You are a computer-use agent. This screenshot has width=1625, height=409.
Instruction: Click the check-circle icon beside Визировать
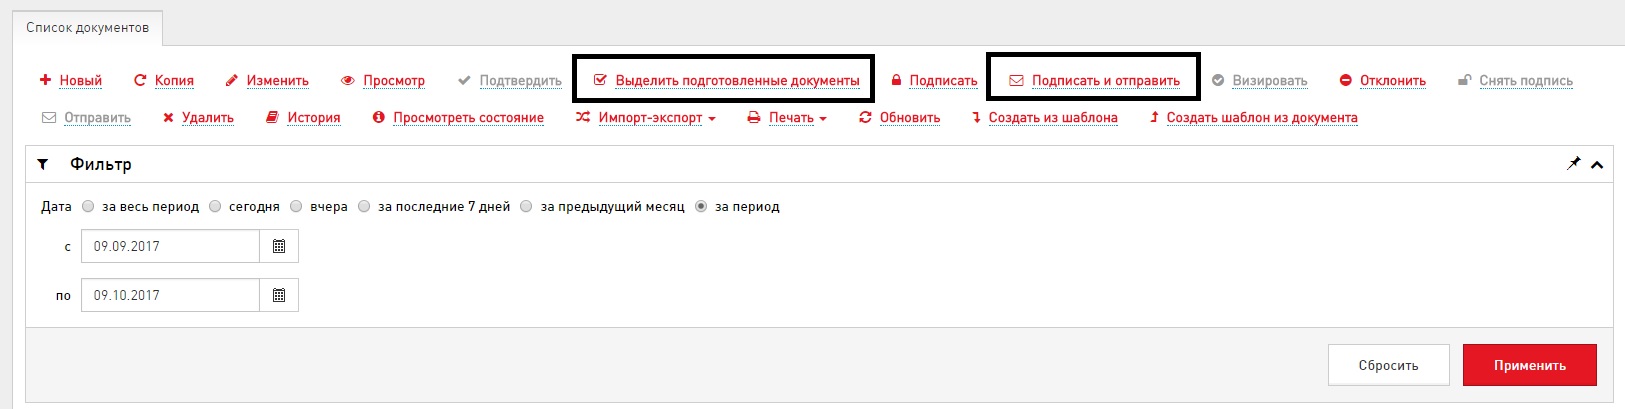[1218, 80]
